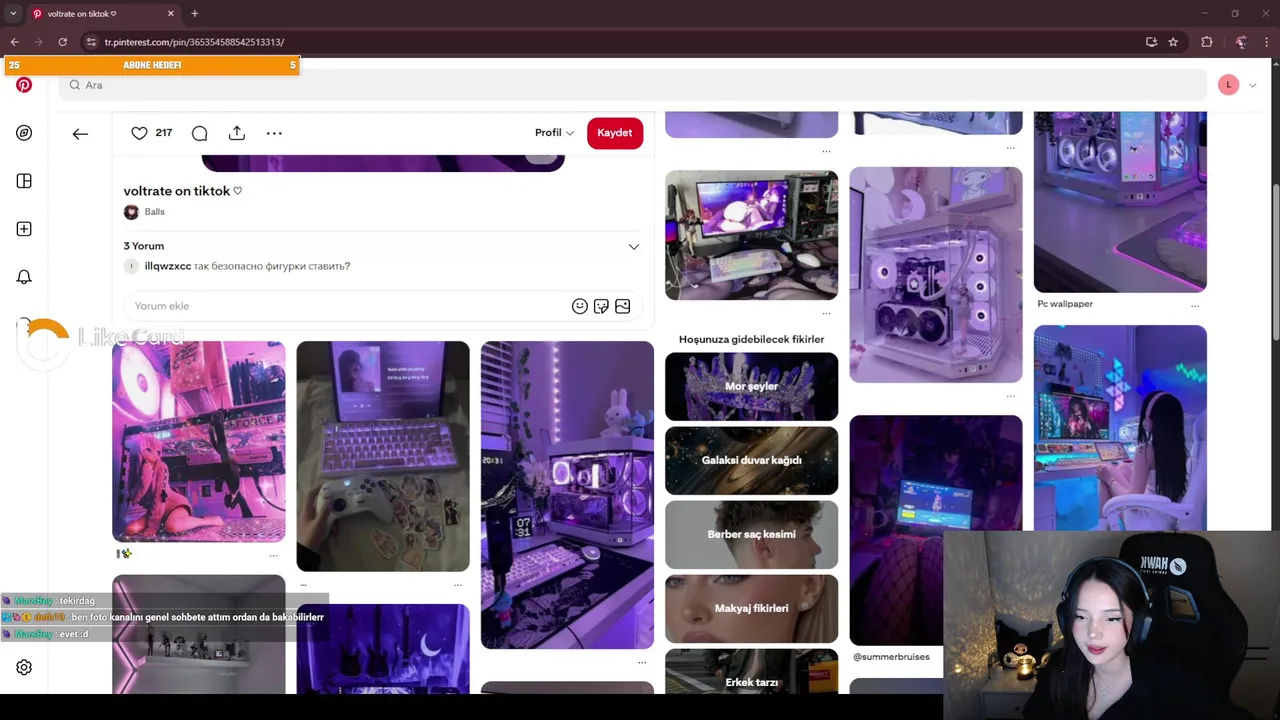Insert an emoji in the comment box

[x=580, y=306]
